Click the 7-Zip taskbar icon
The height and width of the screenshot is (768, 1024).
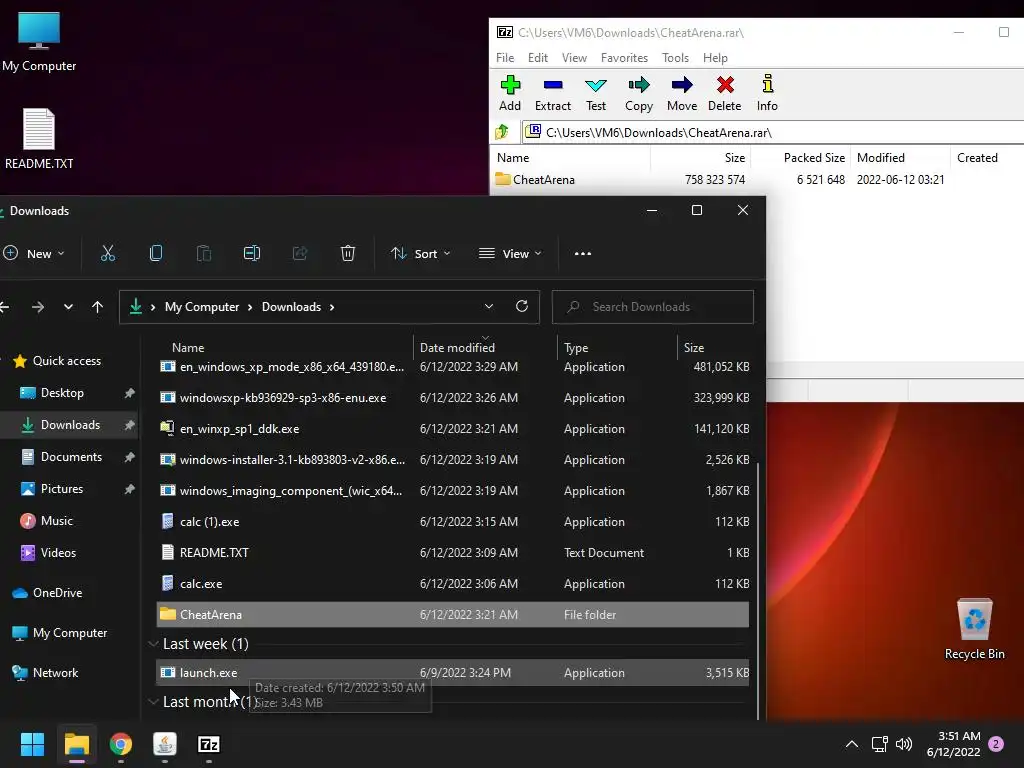coord(209,744)
